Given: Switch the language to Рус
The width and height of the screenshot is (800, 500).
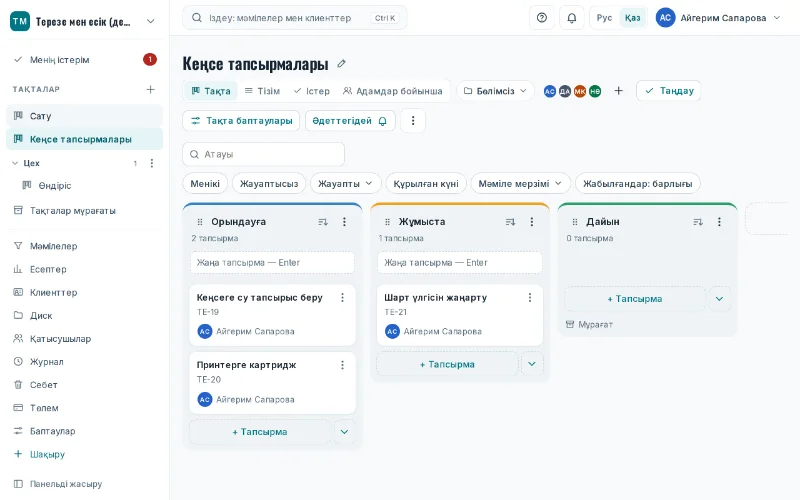Looking at the screenshot, I should pyautogui.click(x=604, y=18).
